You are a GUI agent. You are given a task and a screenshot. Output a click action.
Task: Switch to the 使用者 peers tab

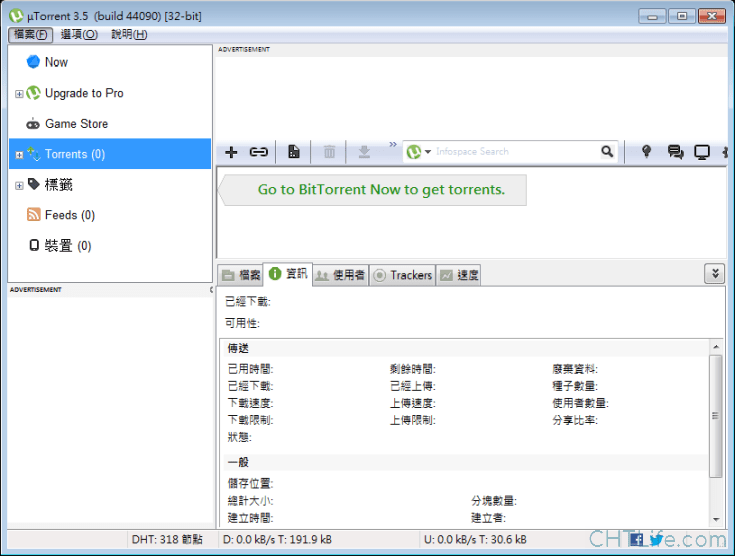(x=340, y=275)
